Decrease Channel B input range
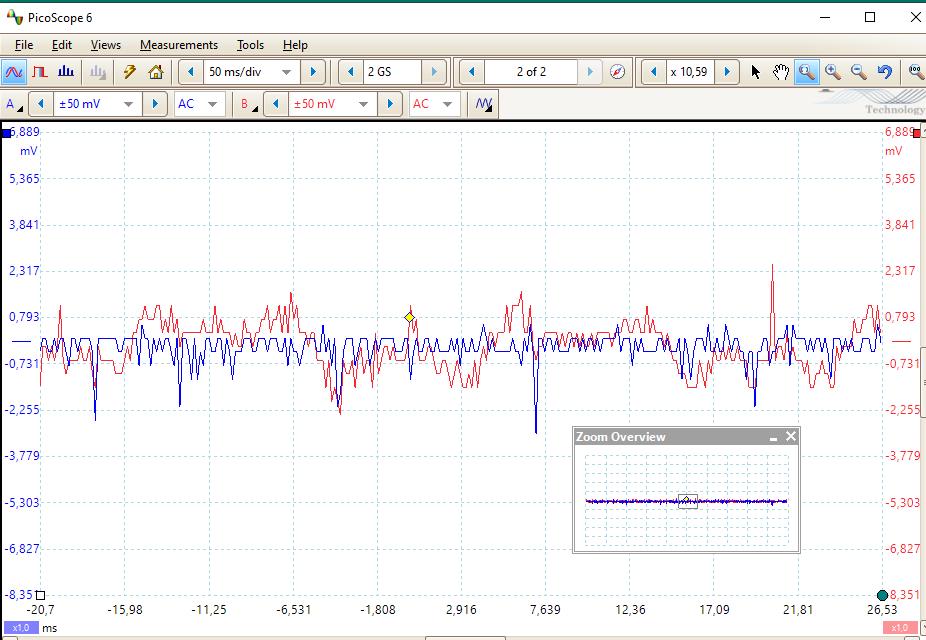The width and height of the screenshot is (926, 640). pyautogui.click(x=275, y=104)
